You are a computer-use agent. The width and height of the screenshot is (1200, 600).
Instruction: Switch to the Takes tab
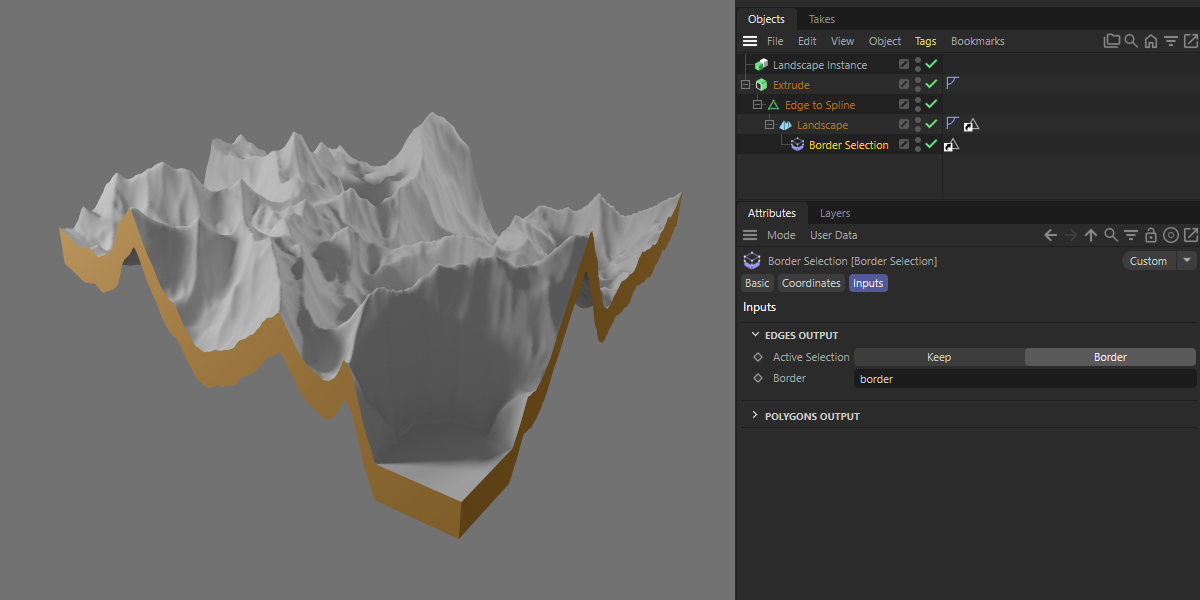coord(822,19)
